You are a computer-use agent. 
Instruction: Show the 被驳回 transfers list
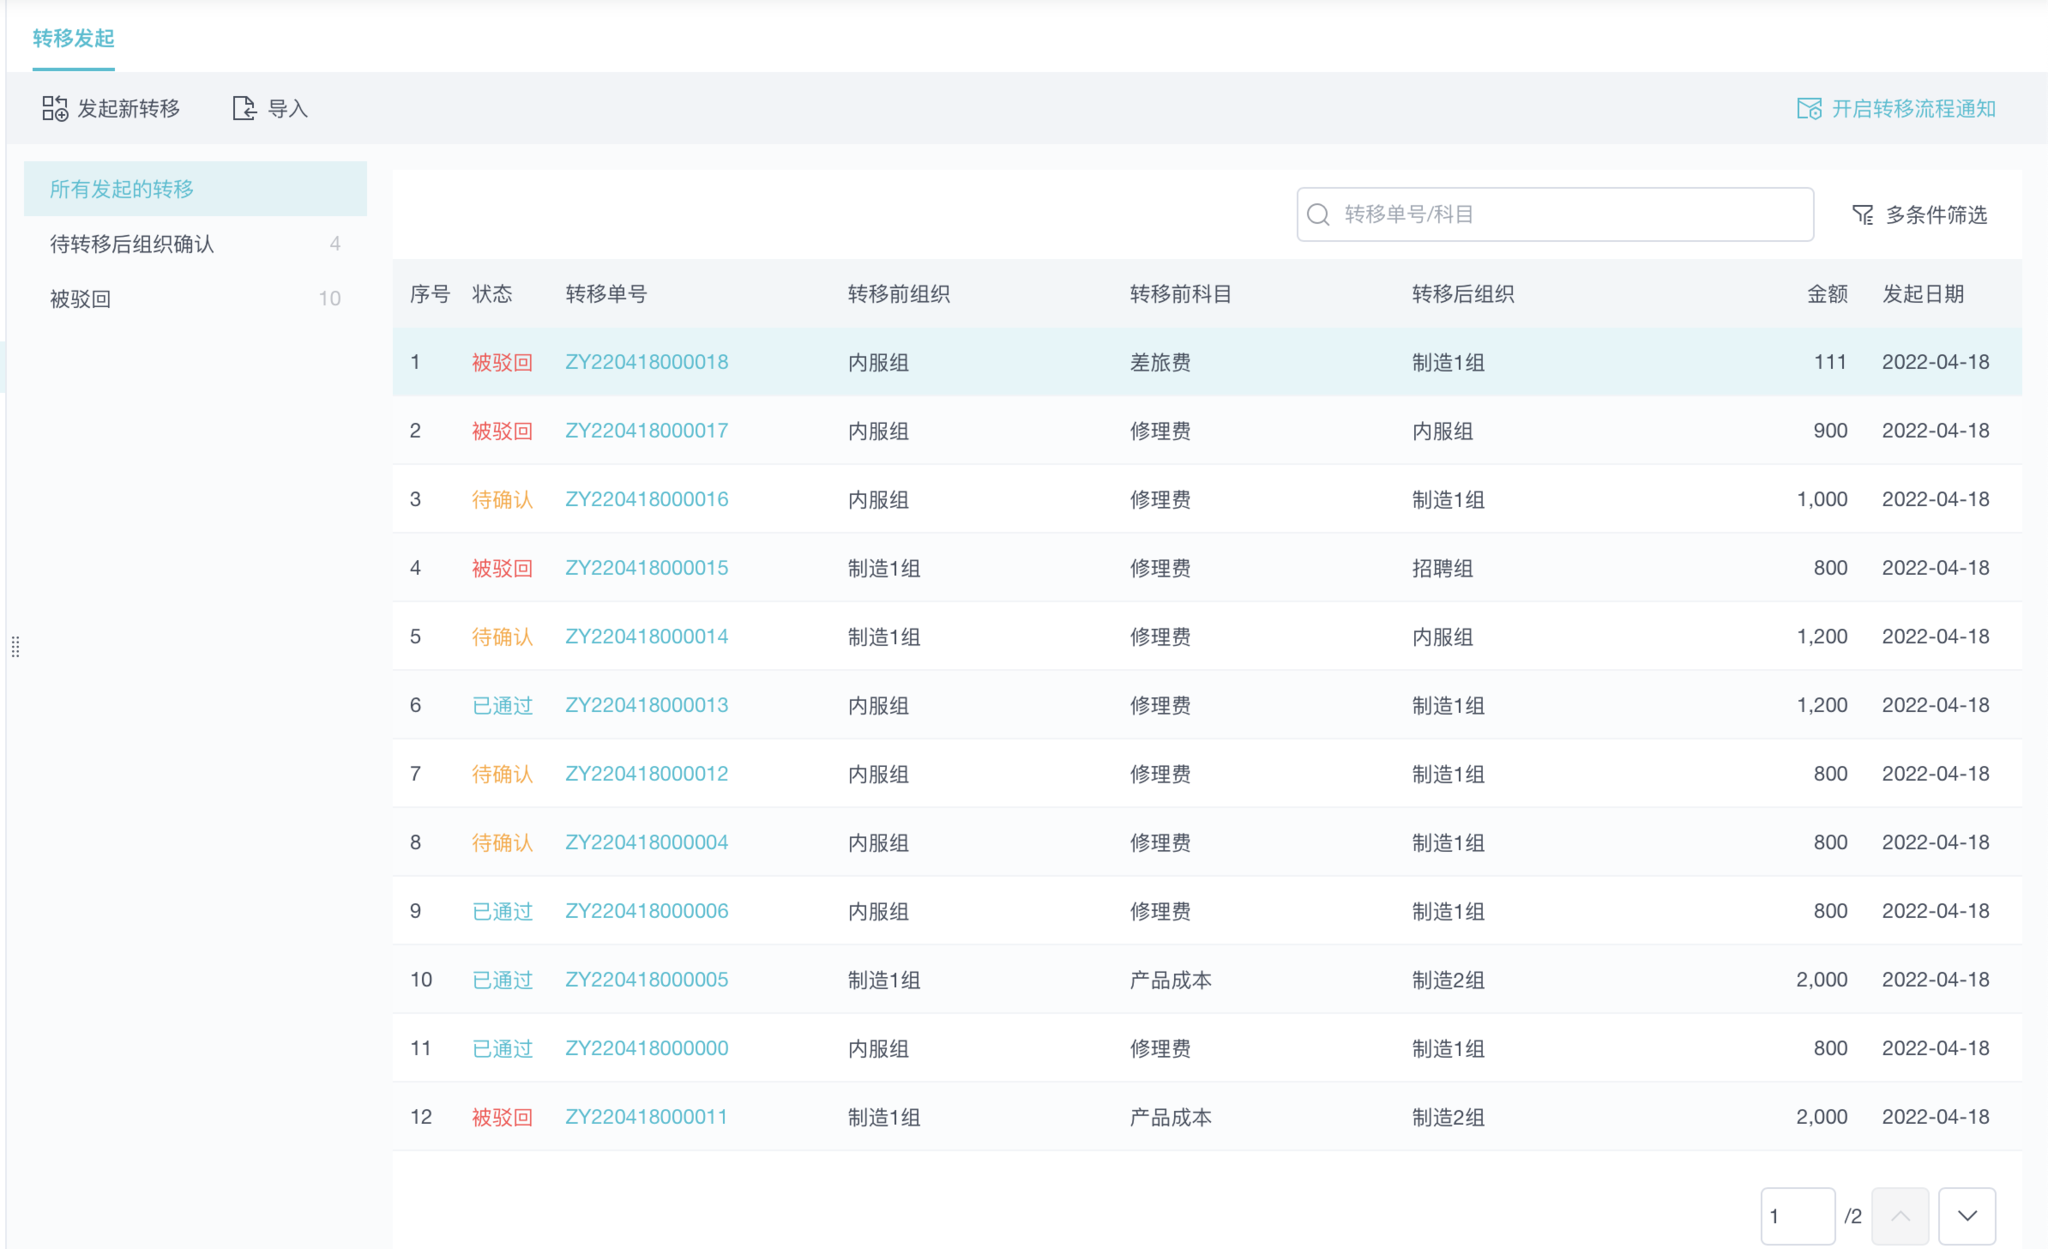pos(80,298)
